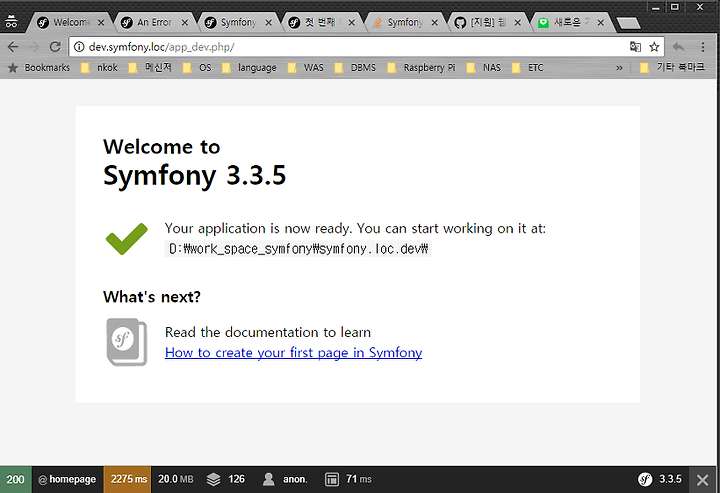
Task: Open the OS bookmark folder
Action: click(197, 67)
